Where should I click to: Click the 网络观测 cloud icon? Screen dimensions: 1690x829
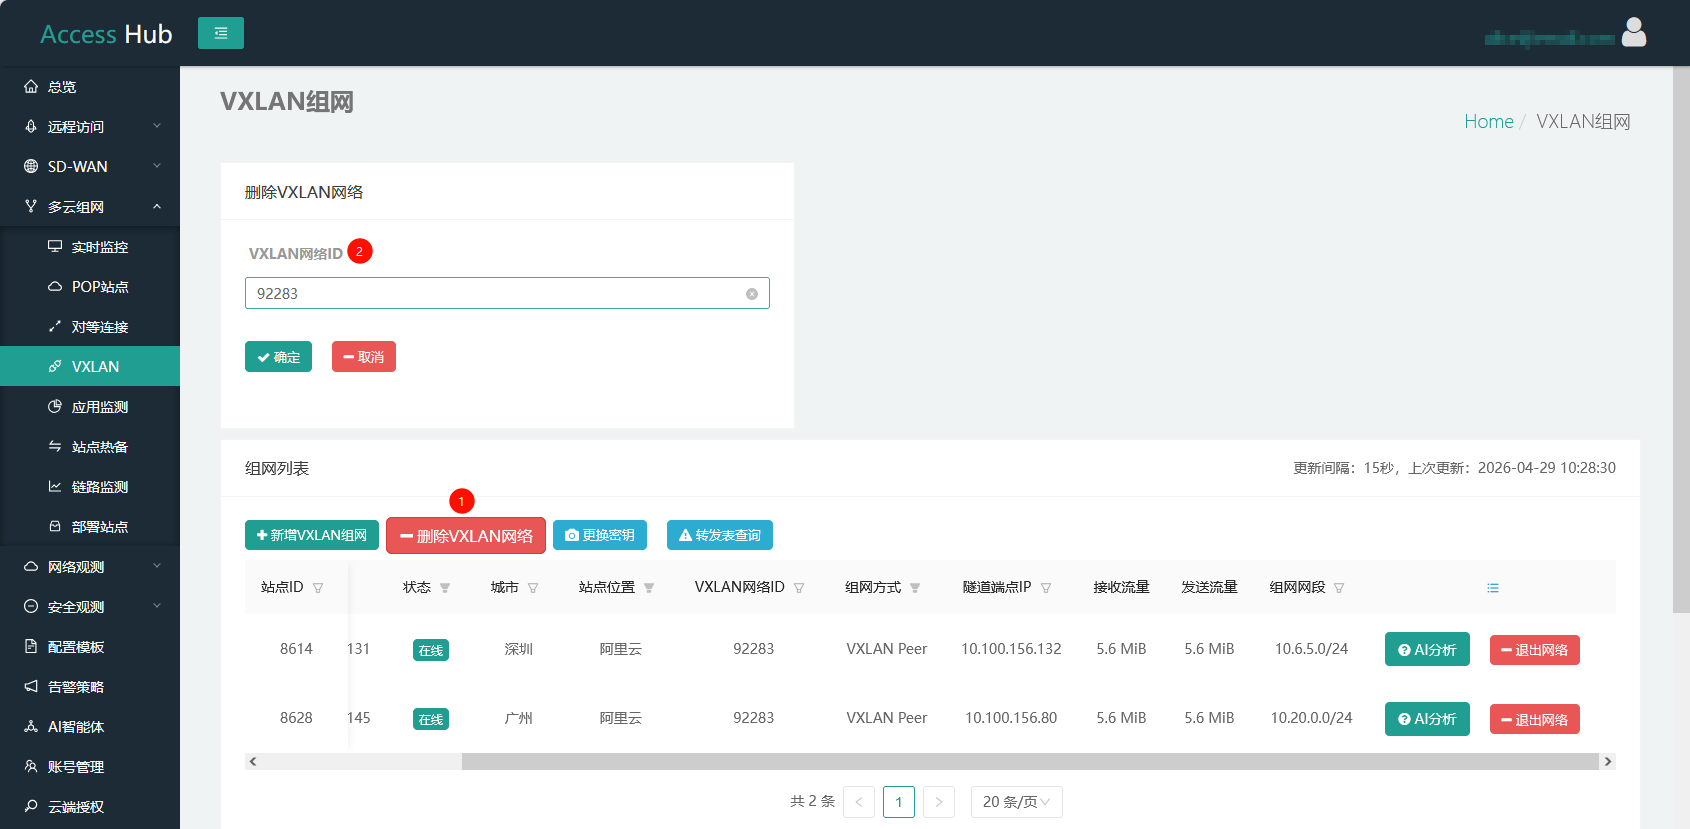pyautogui.click(x=31, y=567)
